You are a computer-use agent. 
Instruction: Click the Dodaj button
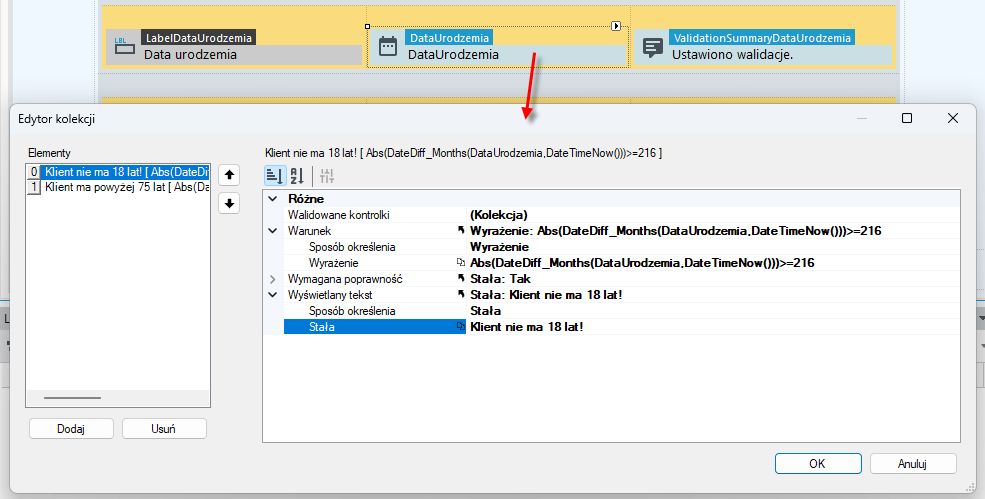[71, 429]
